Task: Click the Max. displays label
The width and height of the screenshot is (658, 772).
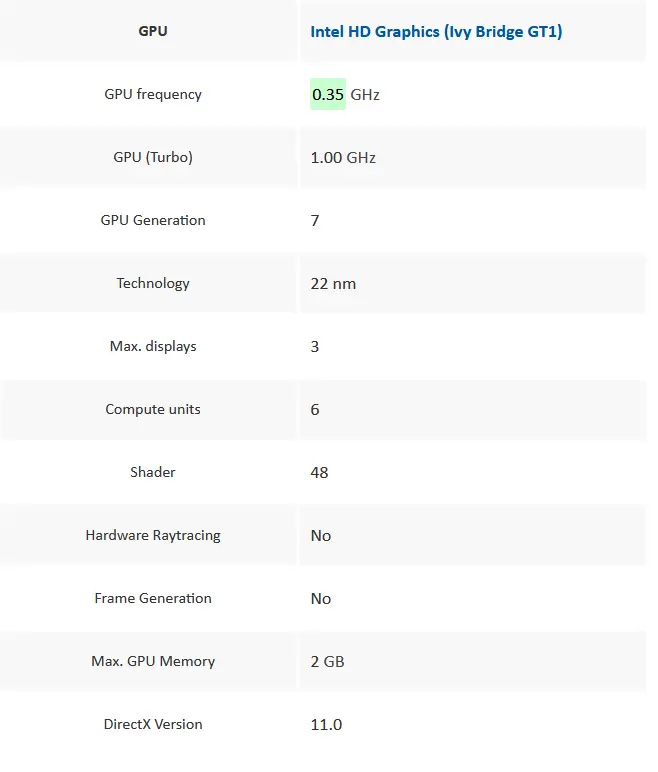Action: pos(153,346)
